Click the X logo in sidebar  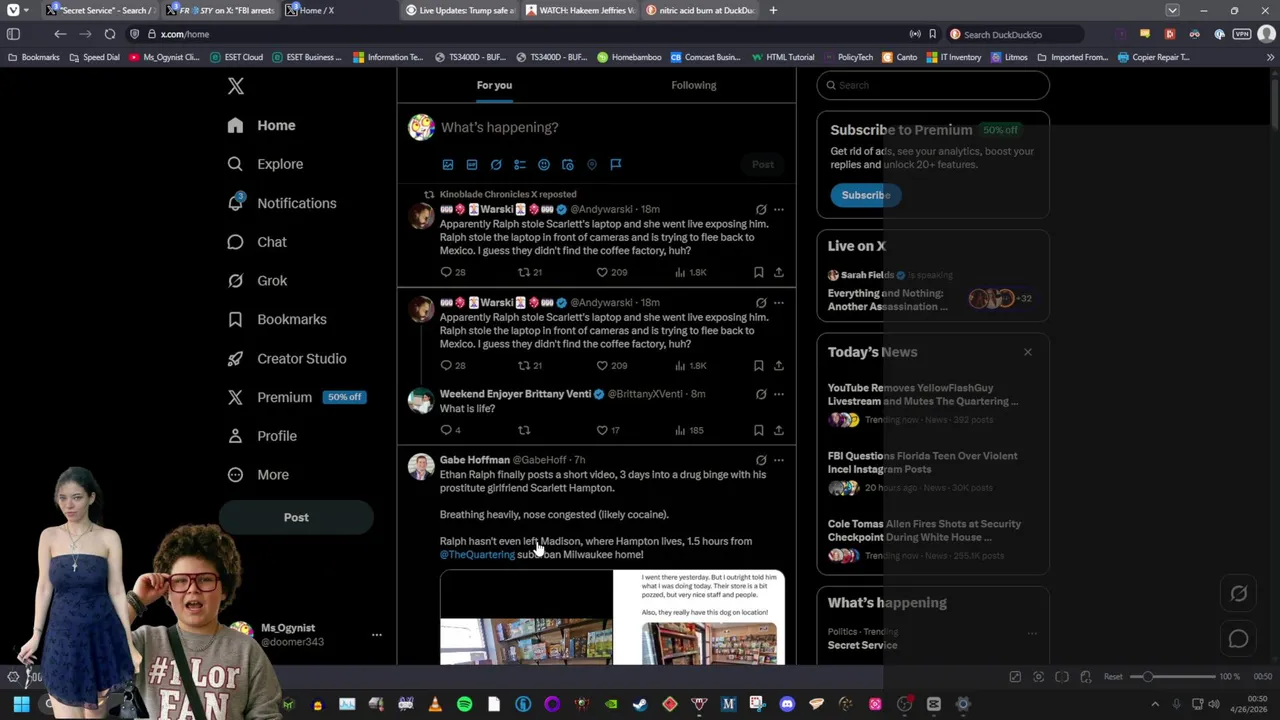point(235,86)
